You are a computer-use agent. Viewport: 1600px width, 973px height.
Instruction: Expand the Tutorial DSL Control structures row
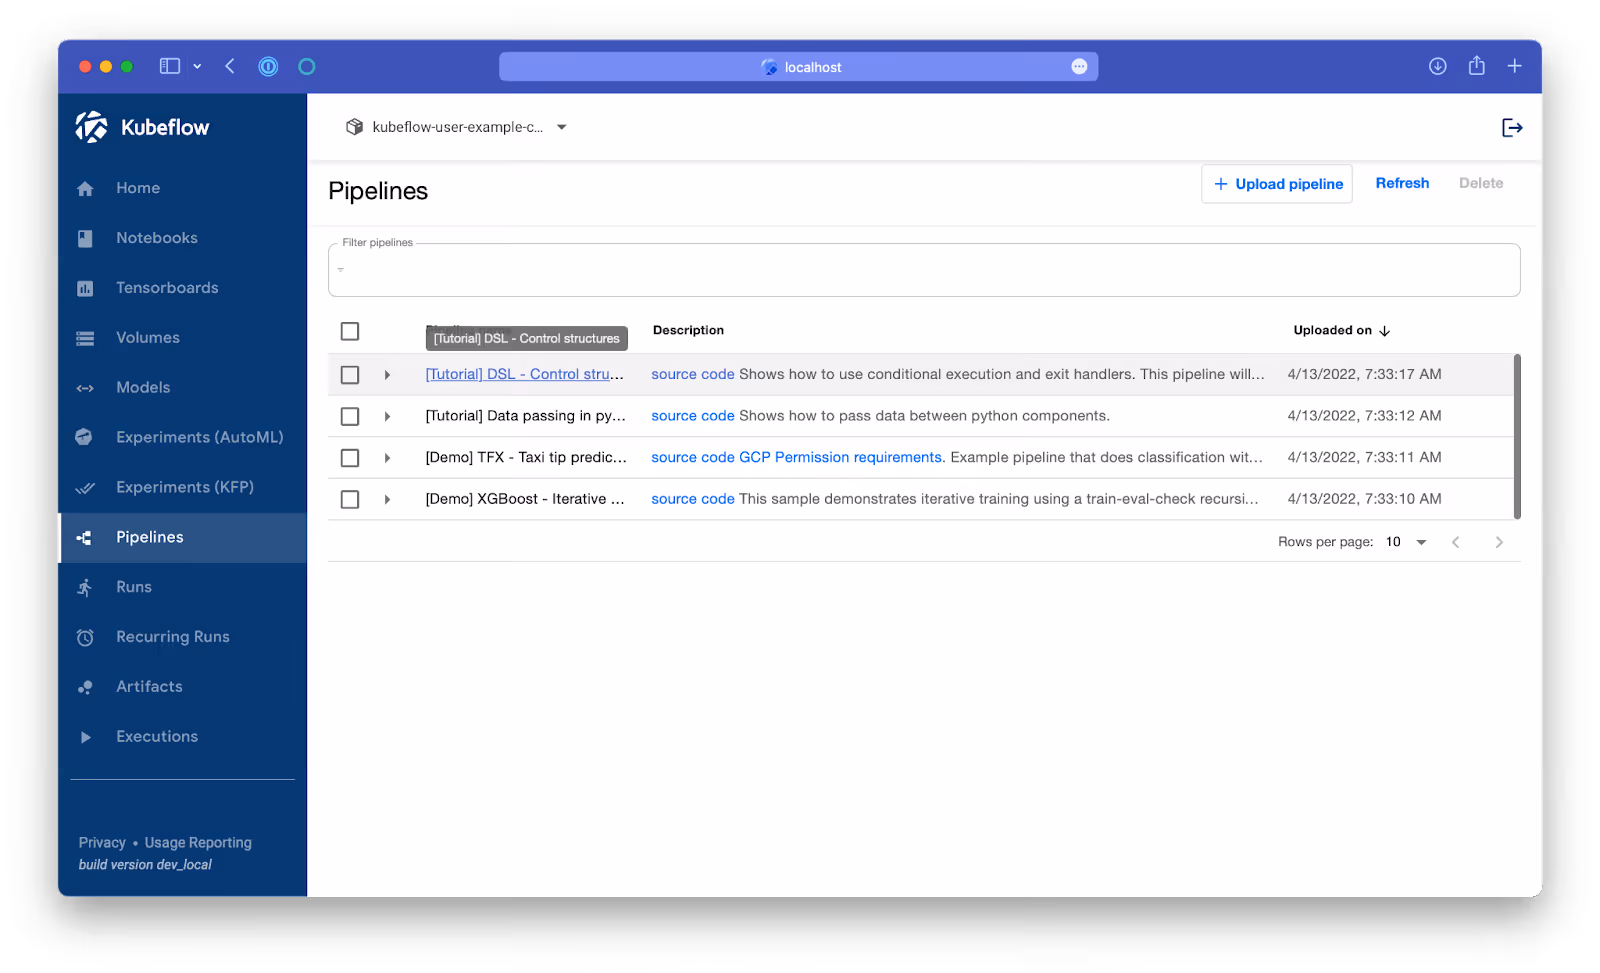click(387, 375)
